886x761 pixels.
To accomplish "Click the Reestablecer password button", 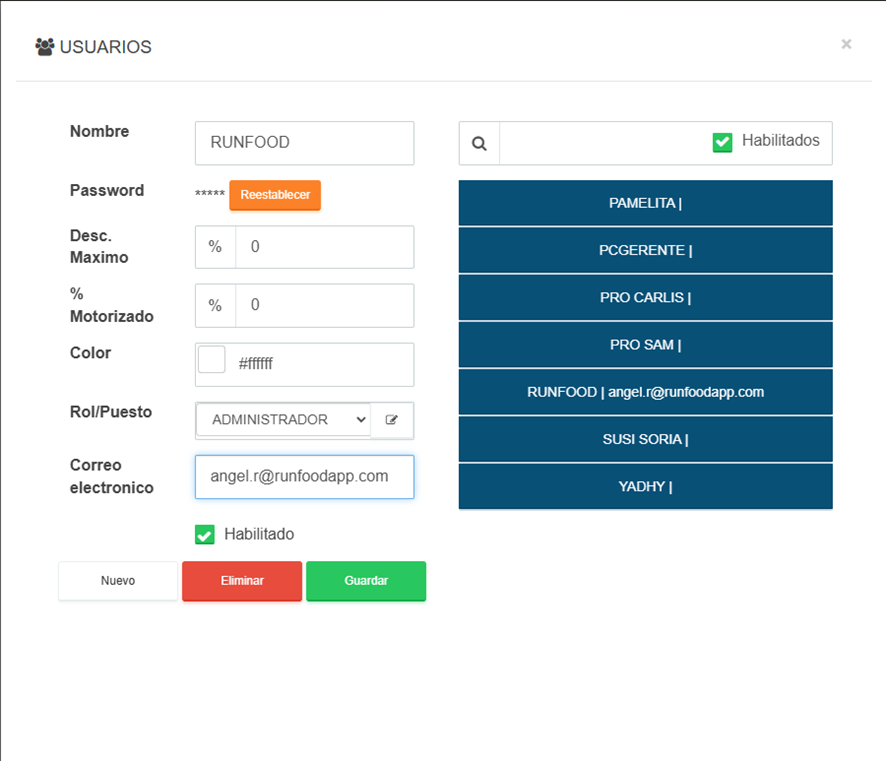I will (275, 195).
